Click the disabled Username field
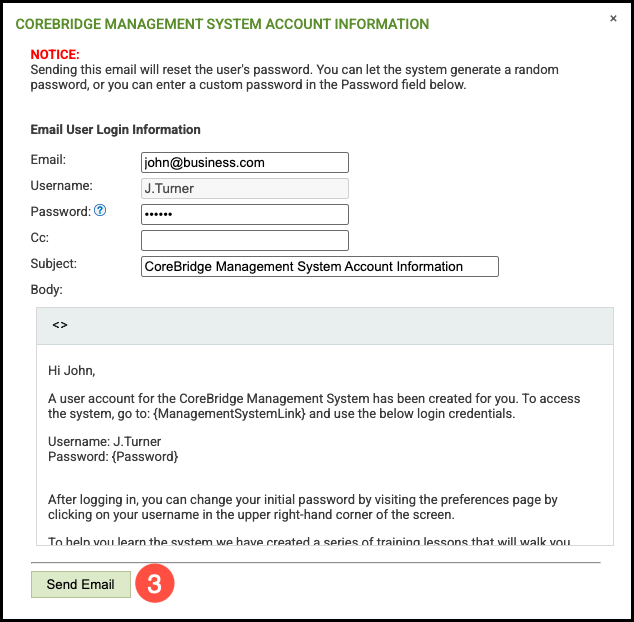 245,188
